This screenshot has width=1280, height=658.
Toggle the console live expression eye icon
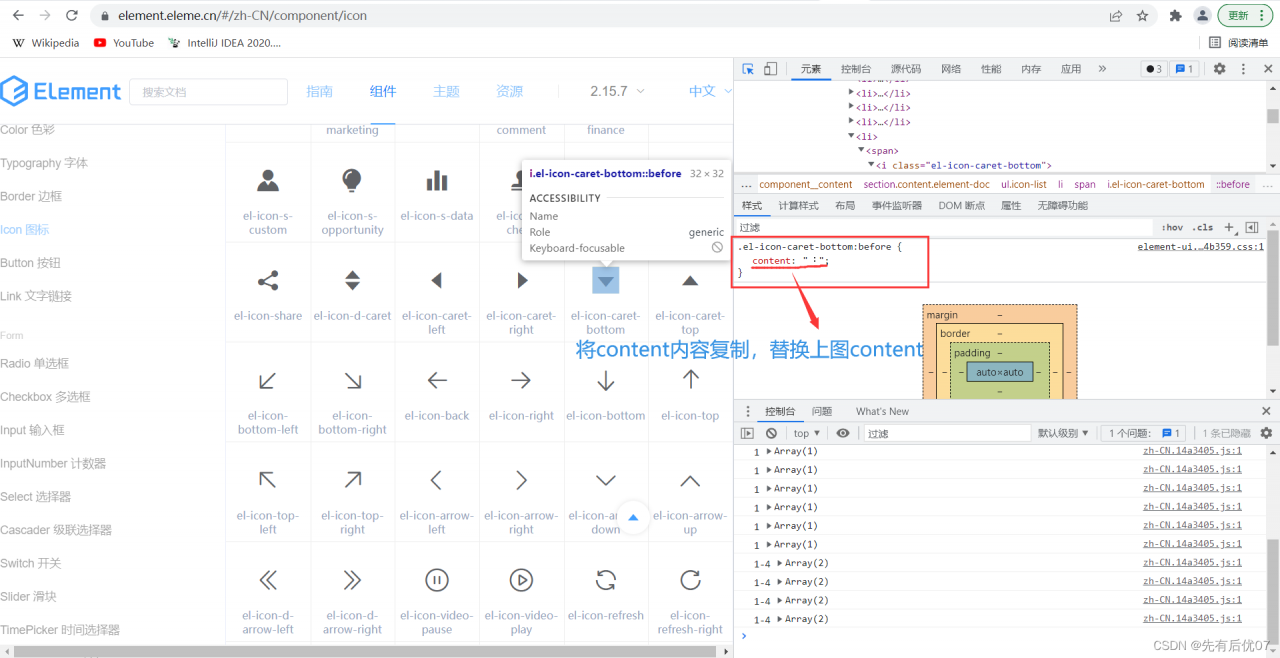tap(843, 433)
